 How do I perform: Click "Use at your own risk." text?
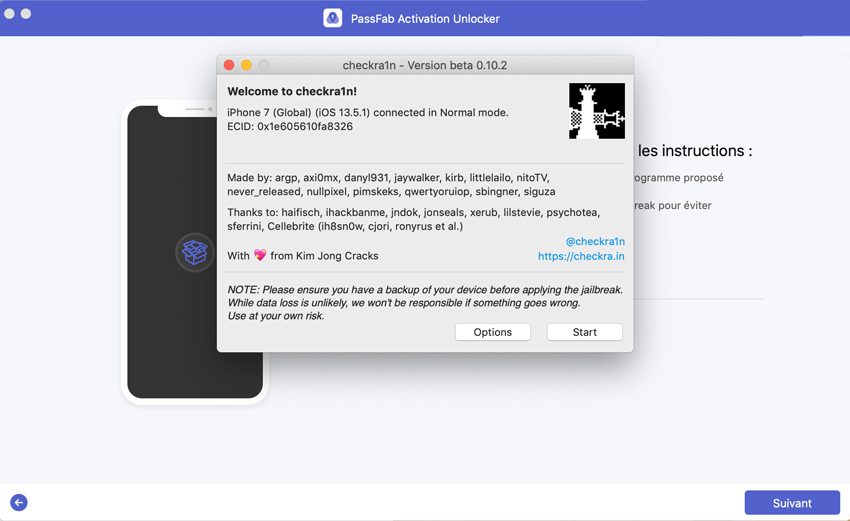click(276, 316)
